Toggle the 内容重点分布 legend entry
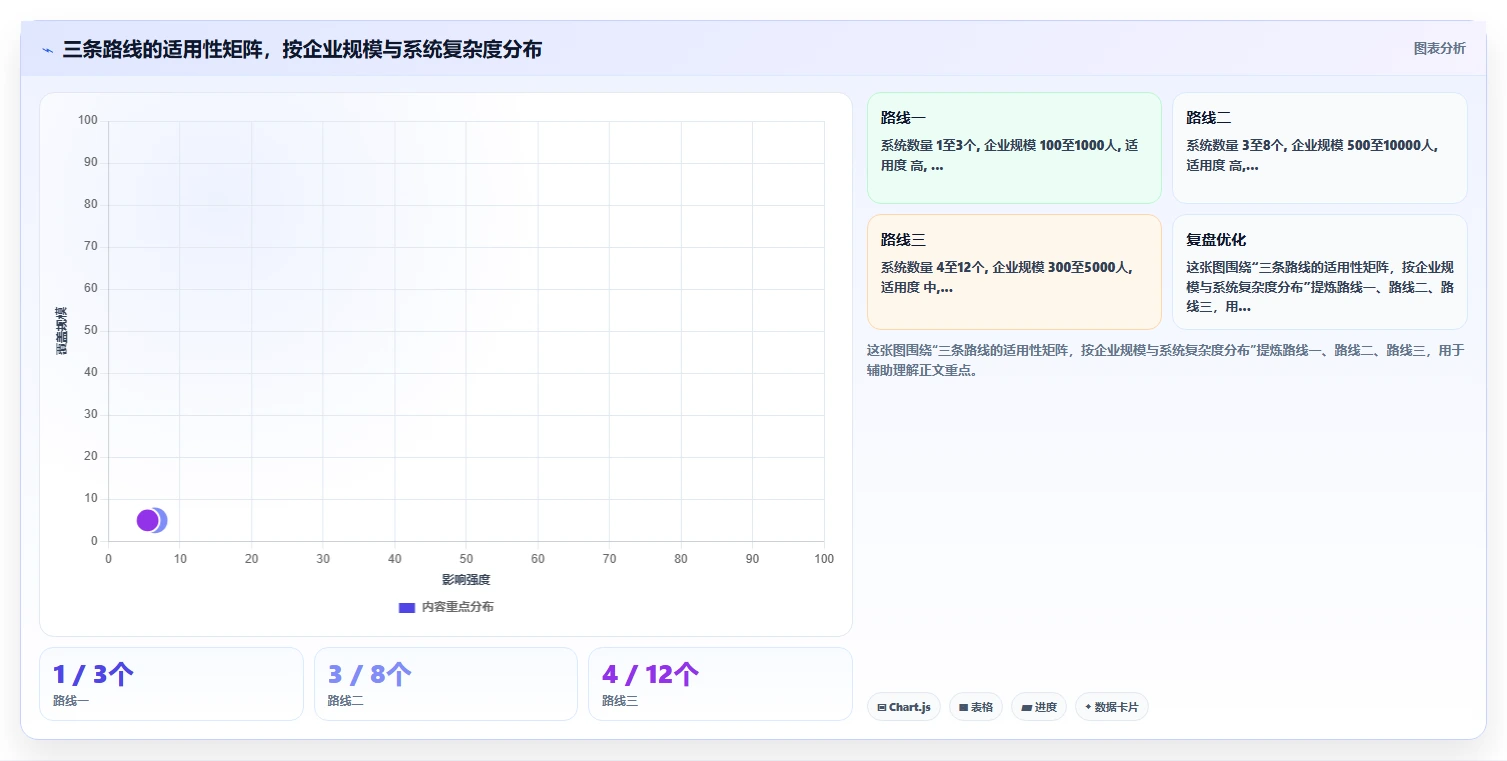This screenshot has height=761, width=1507. [x=445, y=607]
